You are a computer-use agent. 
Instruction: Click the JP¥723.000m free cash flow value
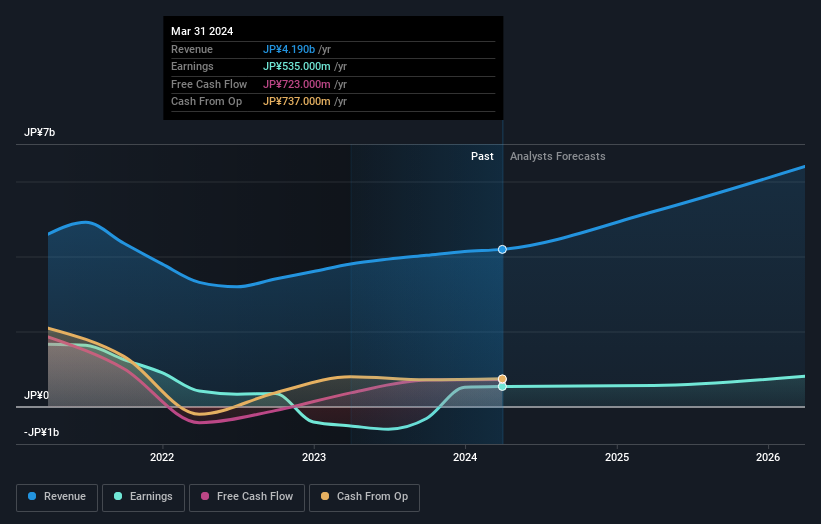point(296,84)
